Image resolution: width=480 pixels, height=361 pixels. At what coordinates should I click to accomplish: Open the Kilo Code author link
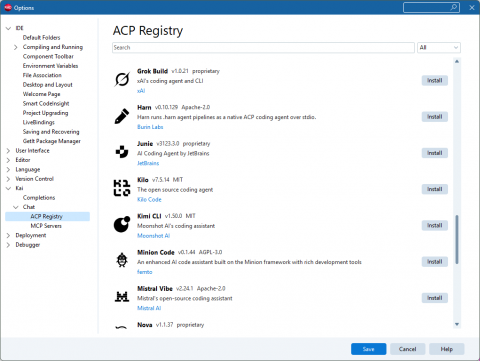(x=149, y=199)
